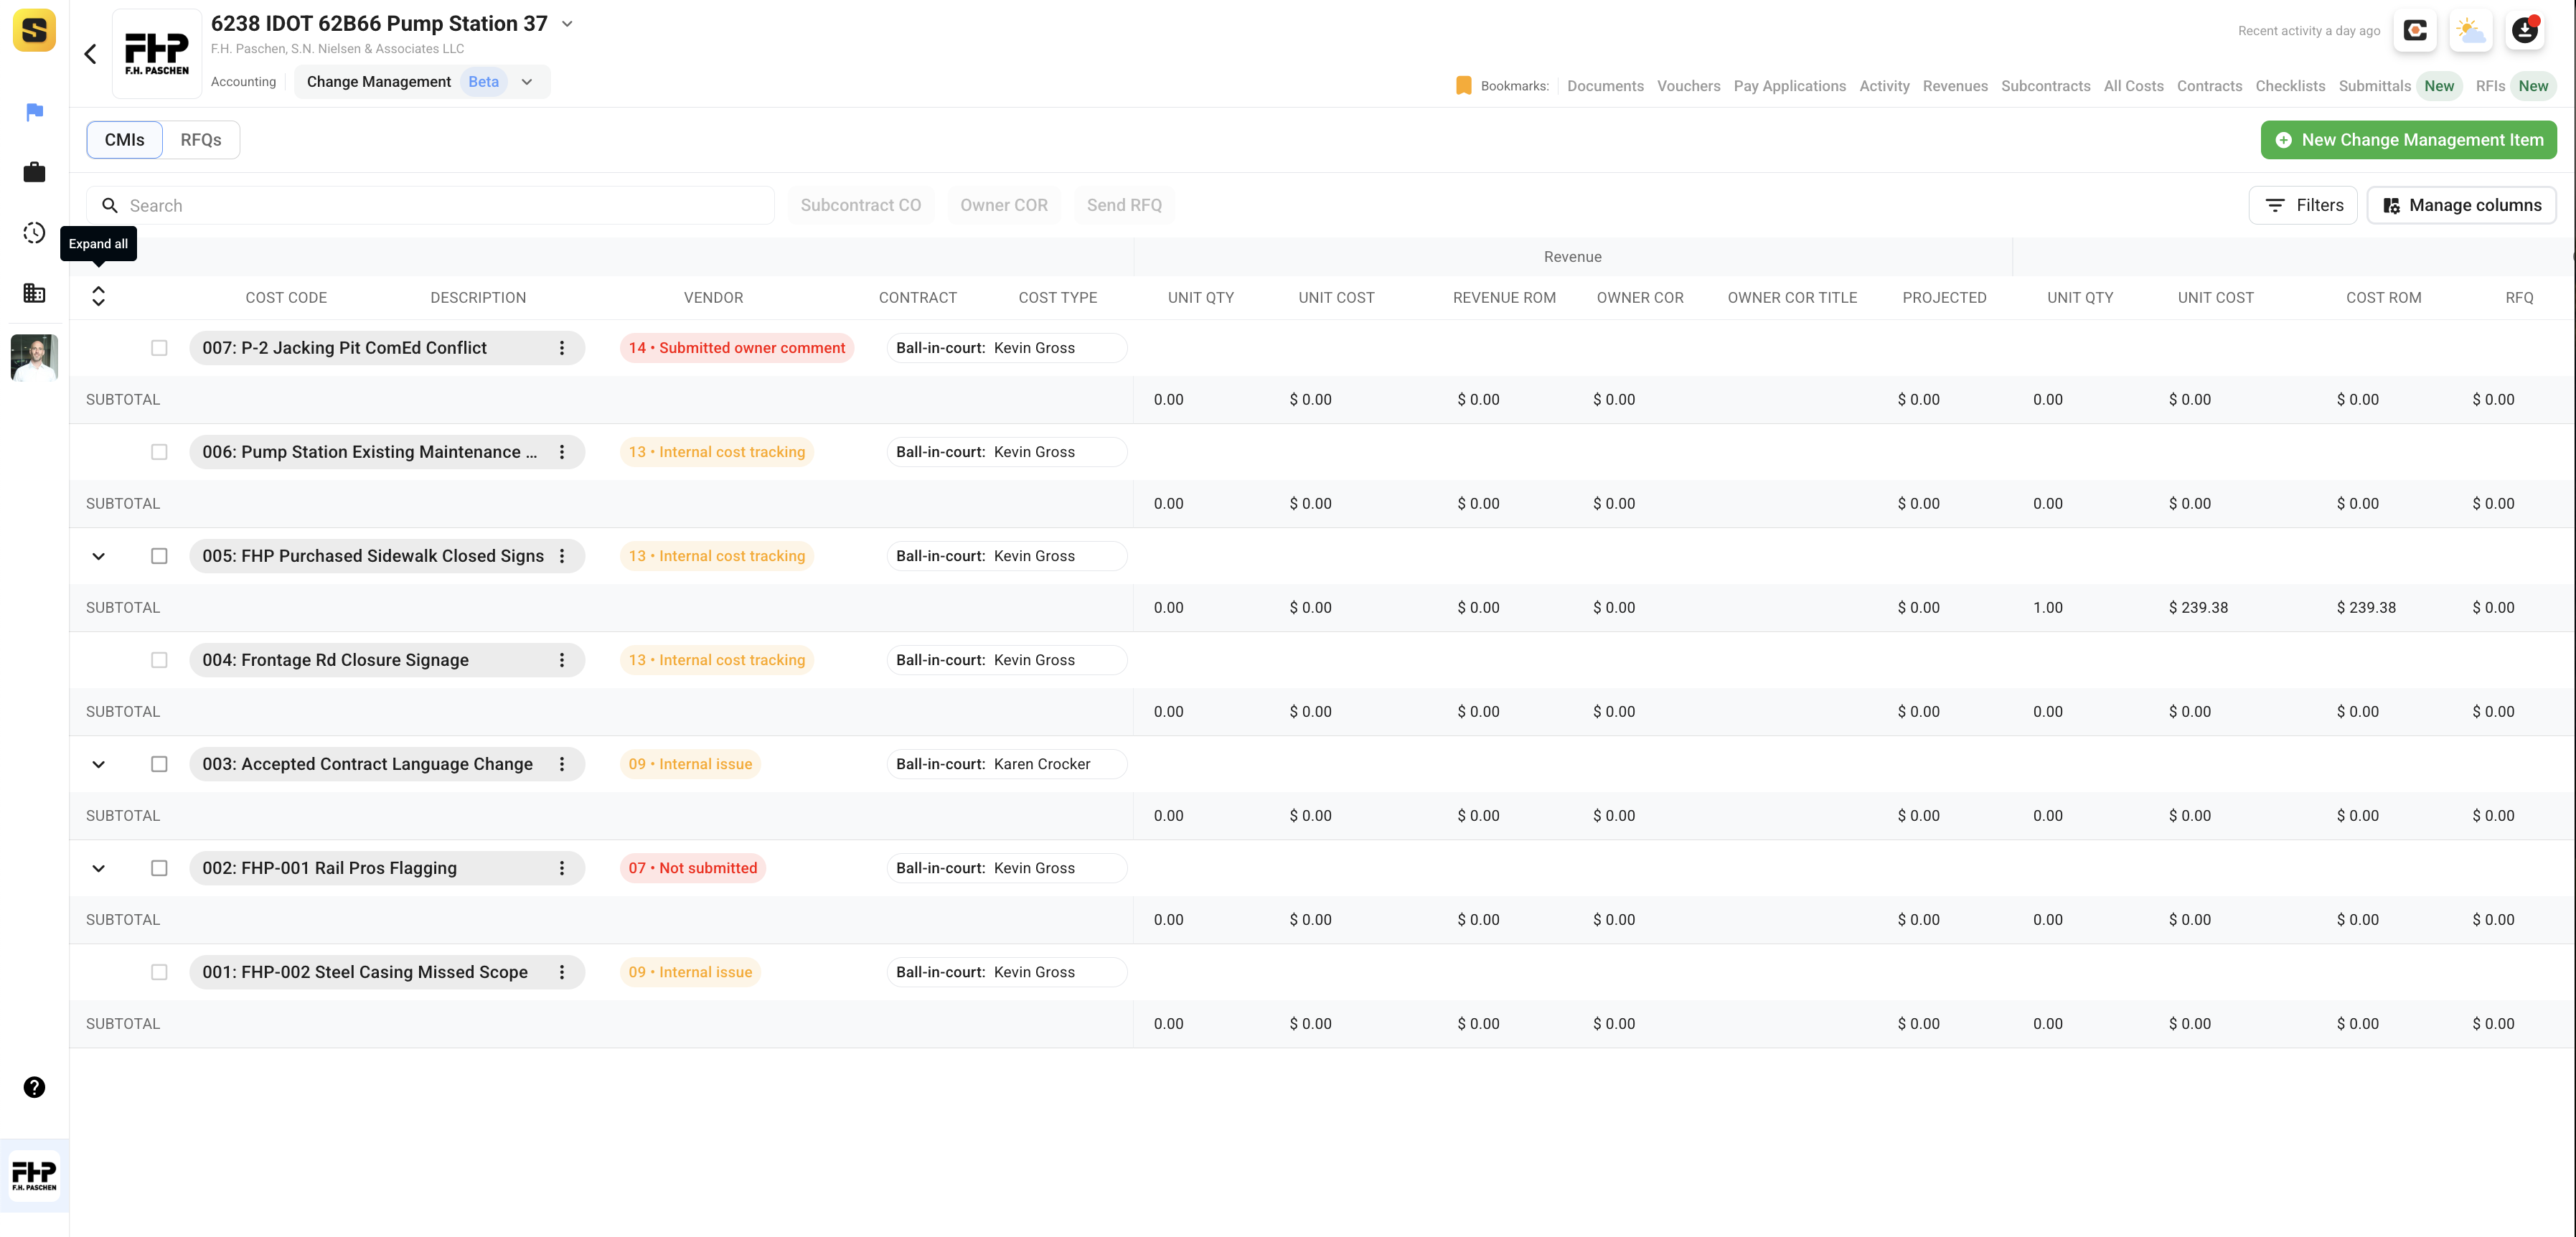Image resolution: width=2576 pixels, height=1237 pixels.
Task: Select checkbox for 002 FHP-001 Rail Pros Flagging
Action: (159, 868)
